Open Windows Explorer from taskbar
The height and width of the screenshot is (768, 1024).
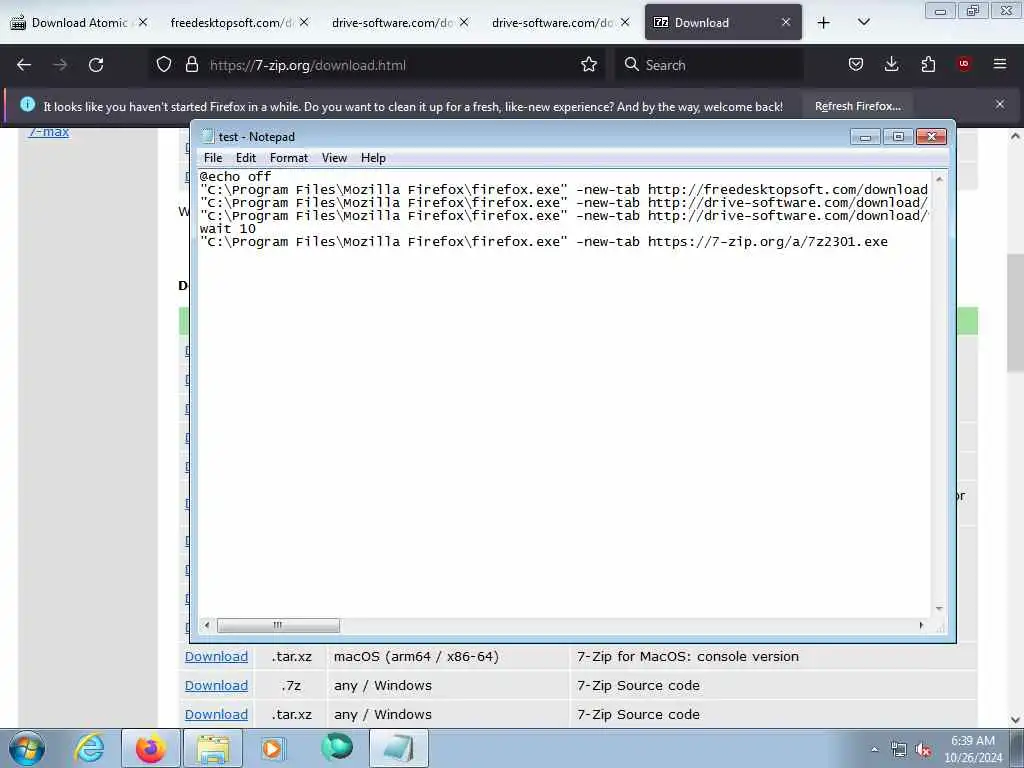[x=213, y=748]
